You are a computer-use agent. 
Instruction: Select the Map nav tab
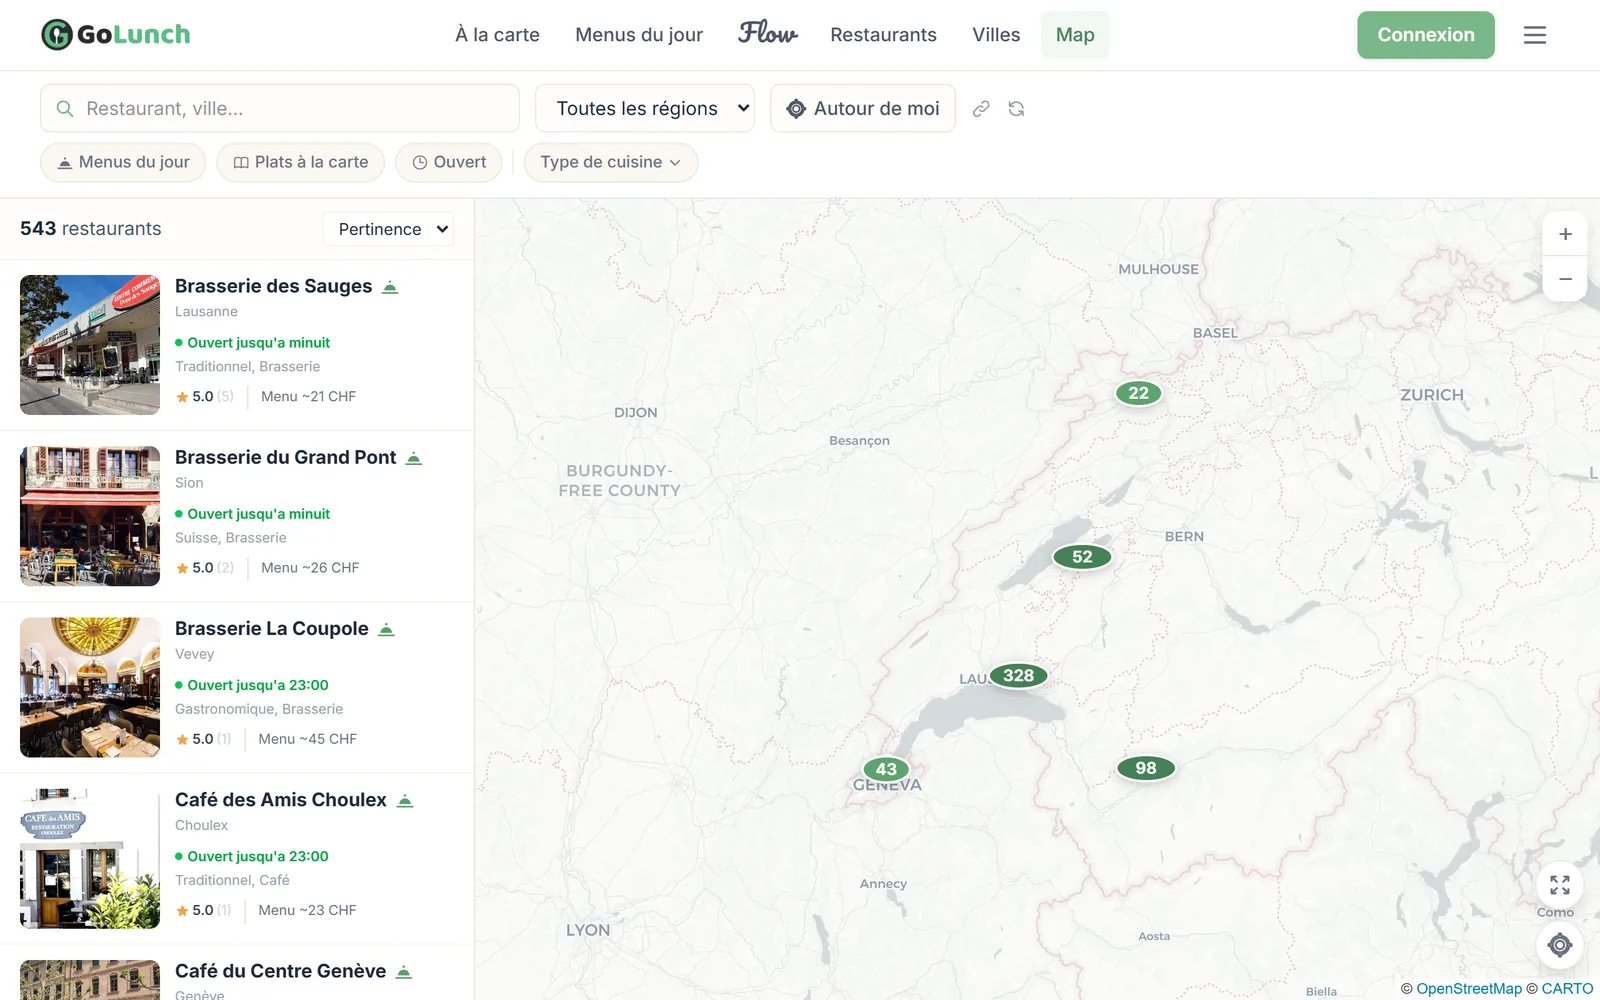[1075, 35]
